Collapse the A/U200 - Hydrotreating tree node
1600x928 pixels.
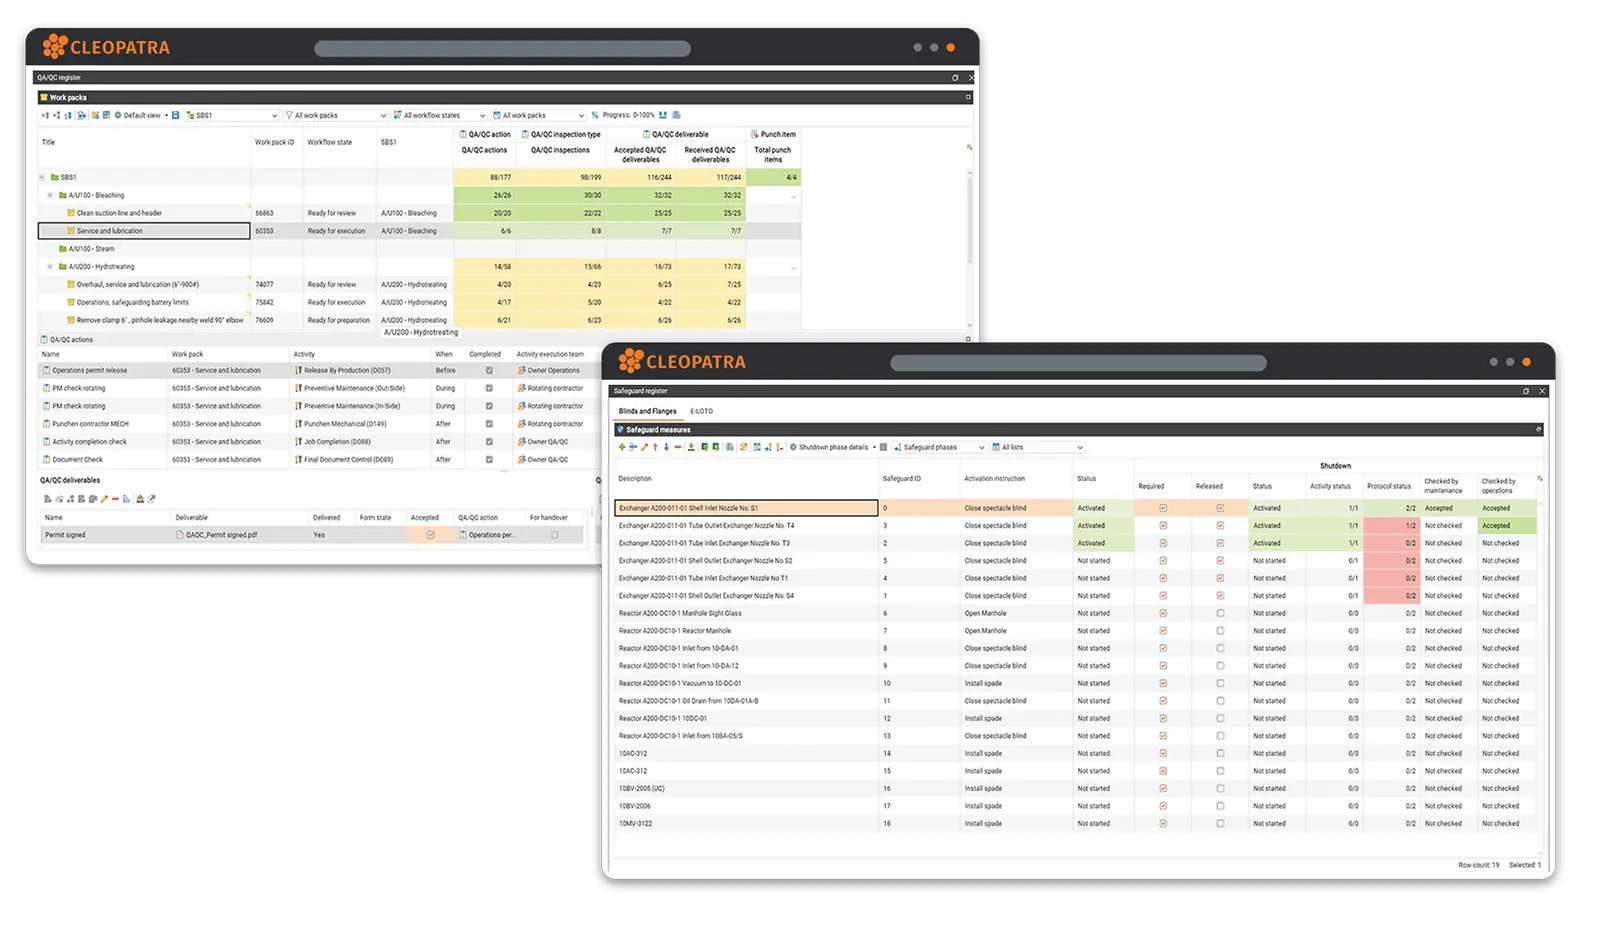click(52, 266)
